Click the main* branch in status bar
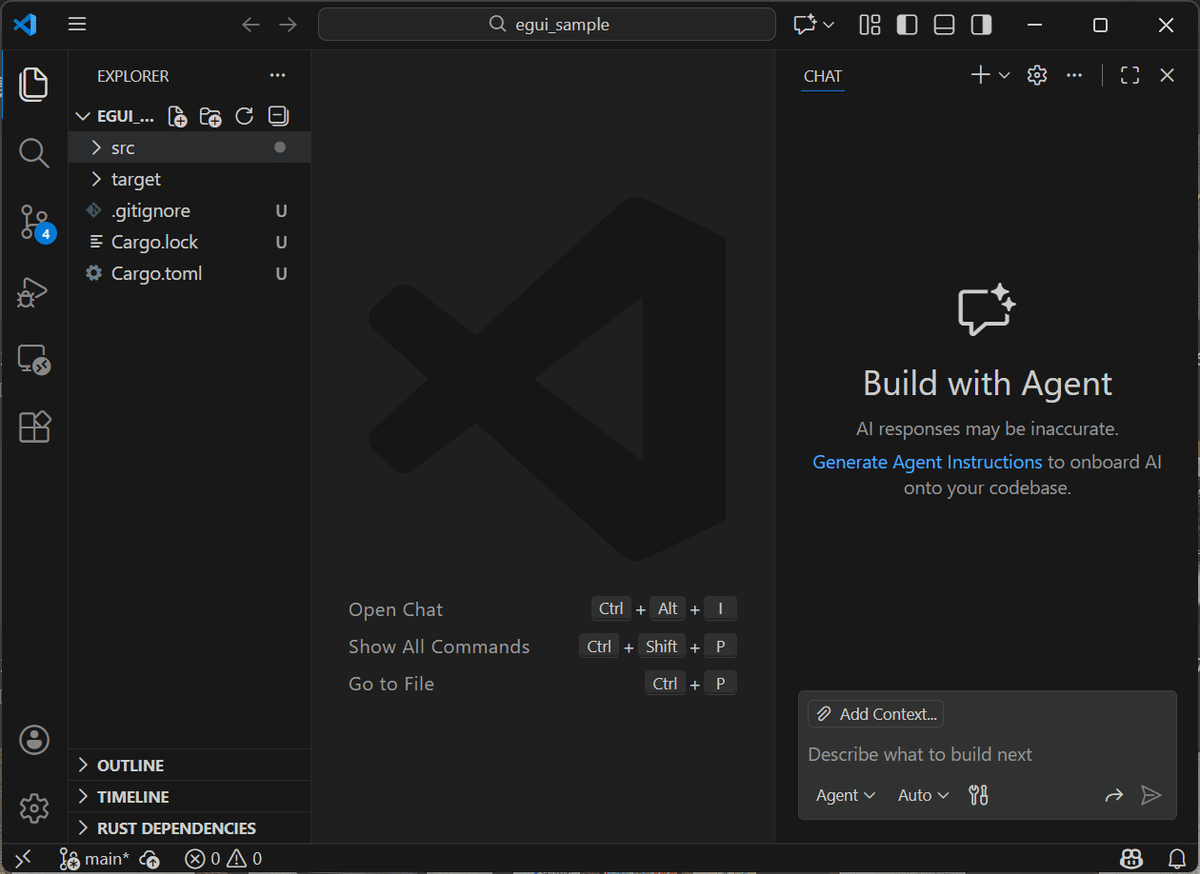 (94, 858)
